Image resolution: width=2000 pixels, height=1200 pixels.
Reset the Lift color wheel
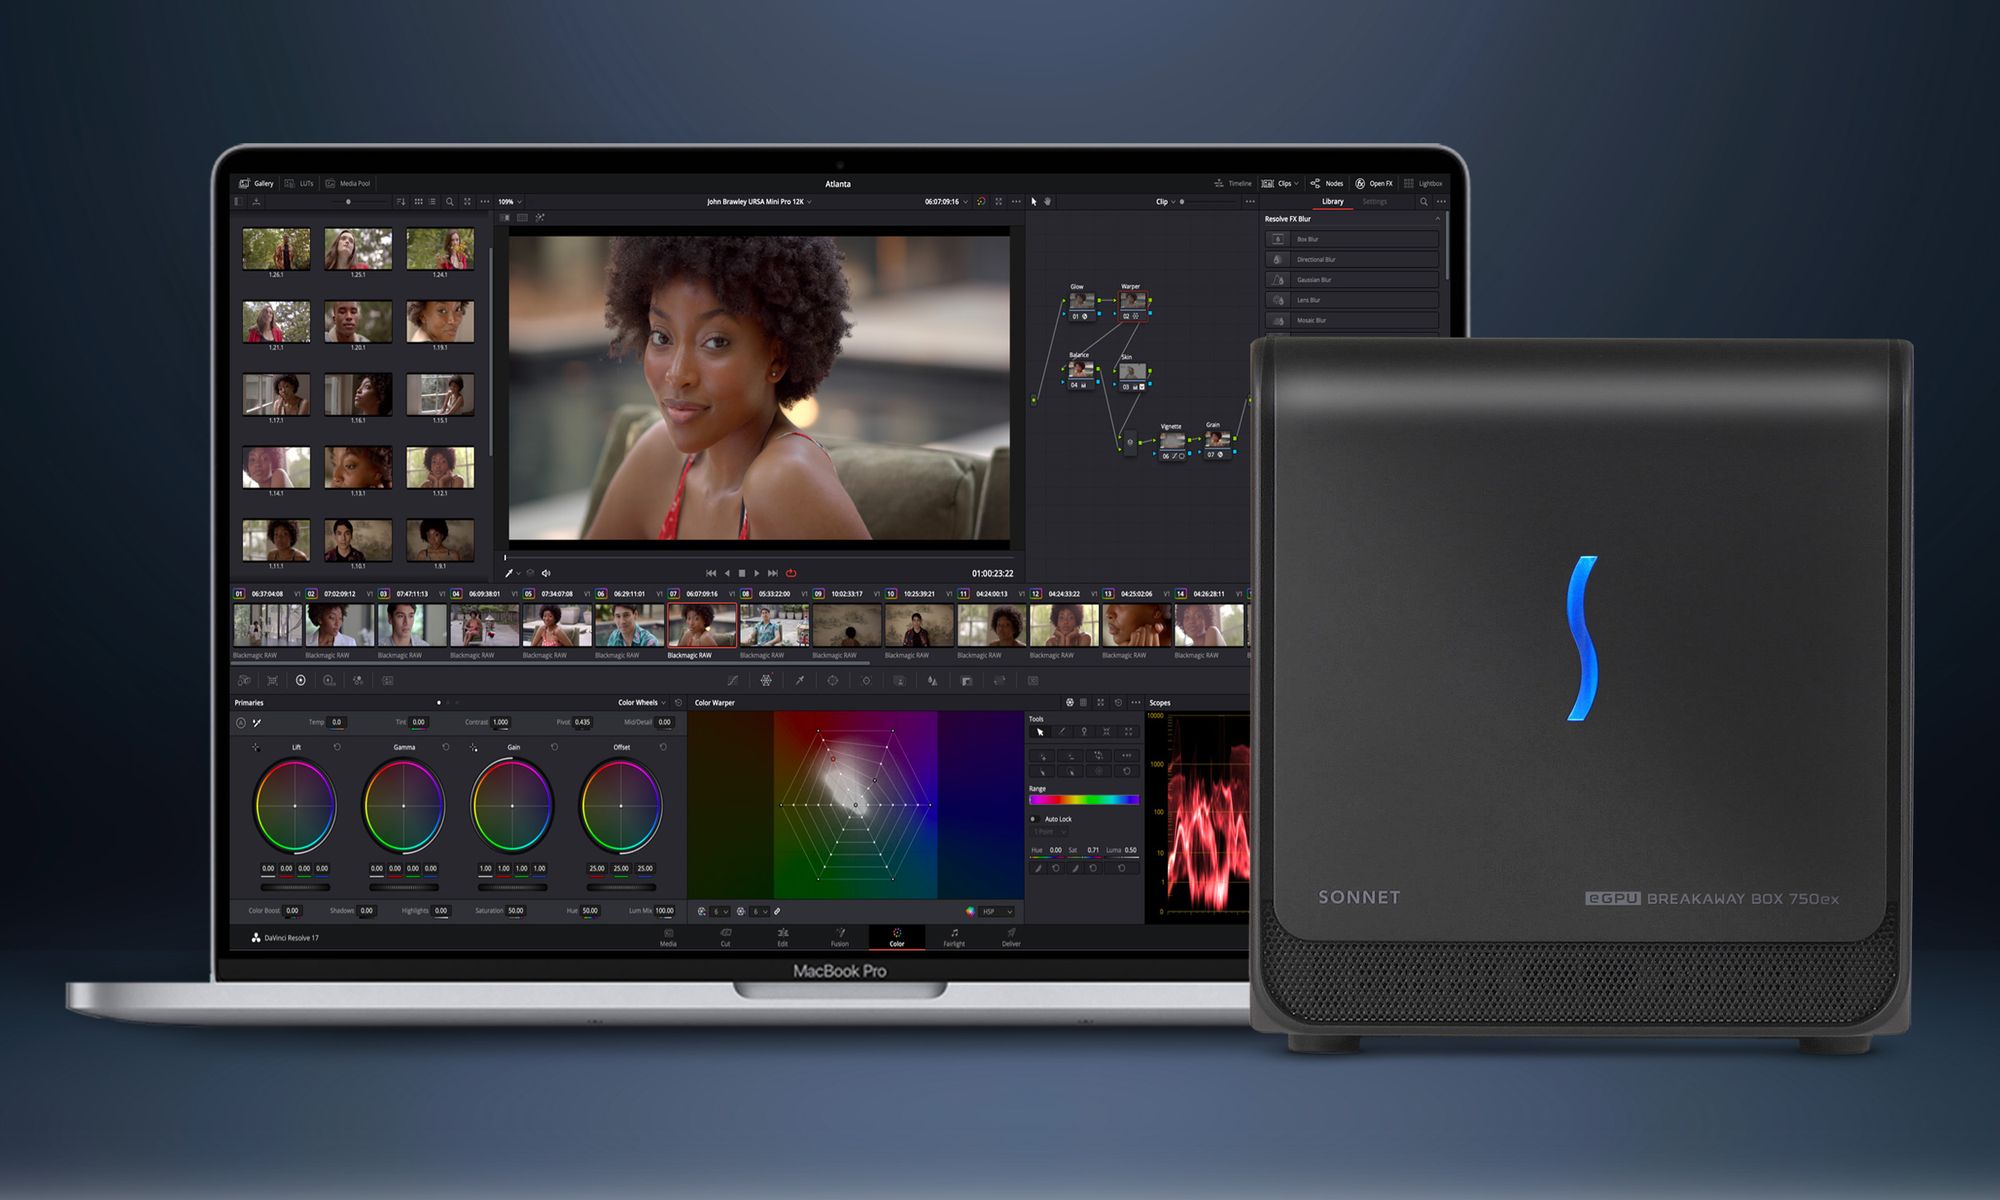(337, 747)
